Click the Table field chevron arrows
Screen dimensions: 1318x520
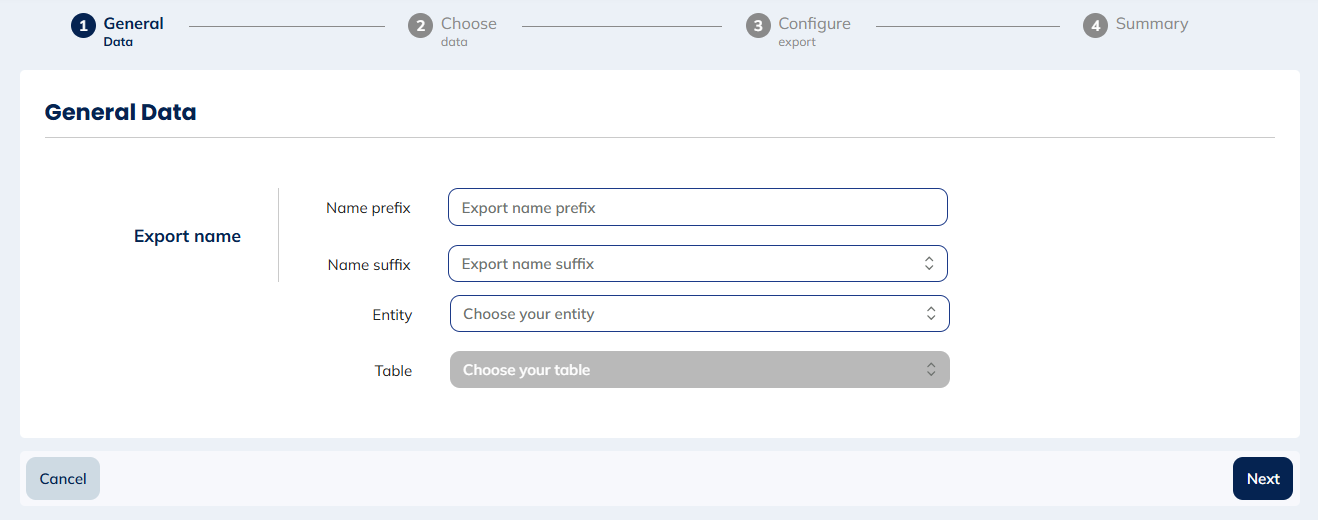[x=931, y=370]
